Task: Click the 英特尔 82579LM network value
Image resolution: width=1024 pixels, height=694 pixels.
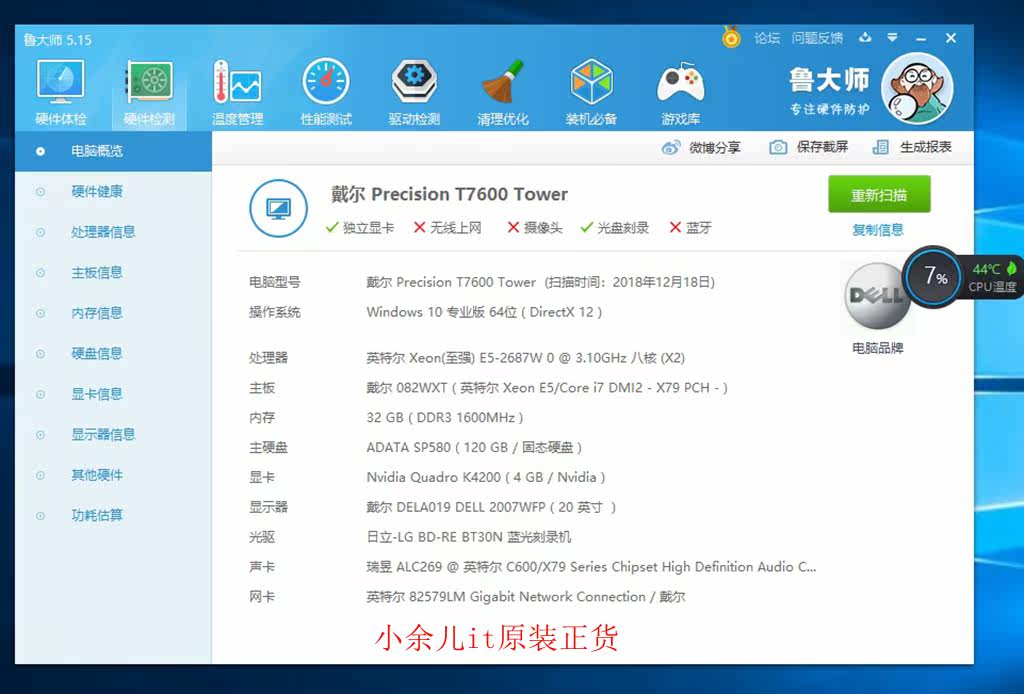Action: (x=526, y=597)
